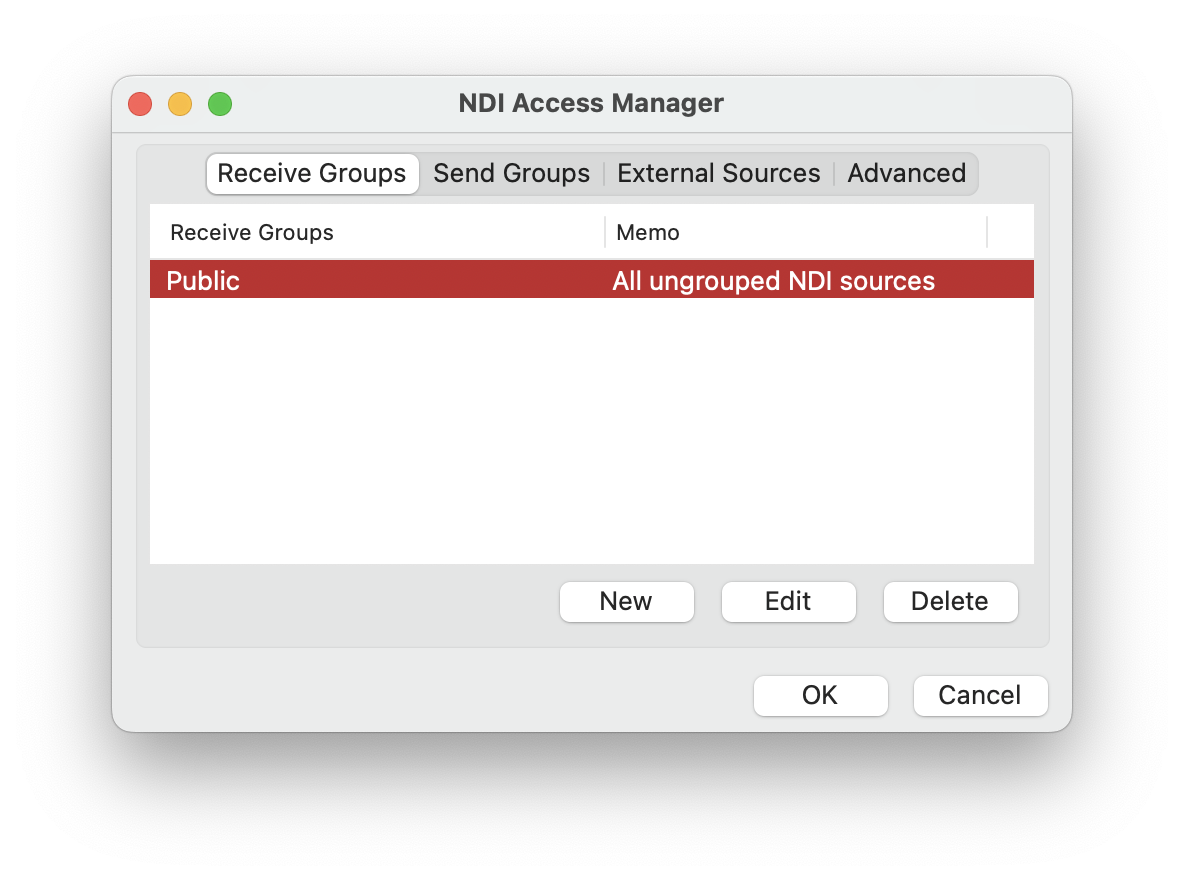Dismiss the dialog with Cancel

pyautogui.click(x=980, y=695)
